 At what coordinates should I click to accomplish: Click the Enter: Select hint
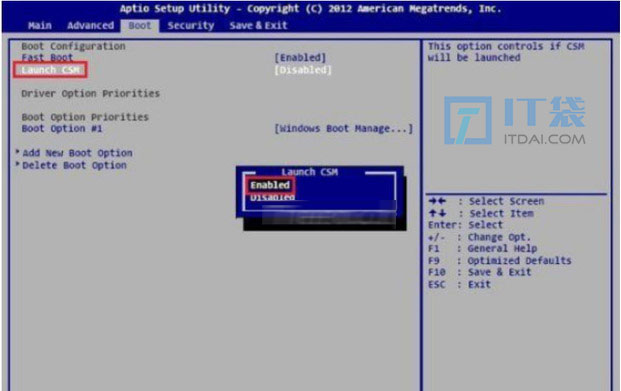465,225
